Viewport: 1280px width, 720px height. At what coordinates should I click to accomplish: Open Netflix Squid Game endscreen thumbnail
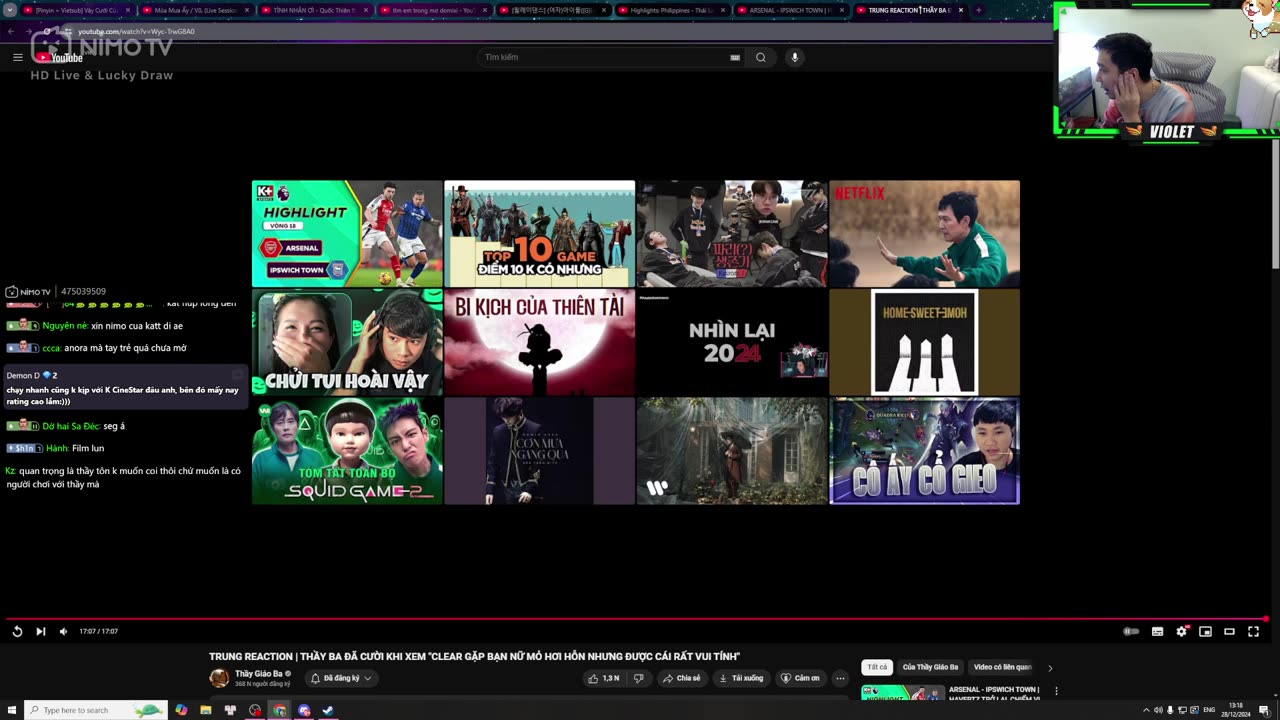925,234
